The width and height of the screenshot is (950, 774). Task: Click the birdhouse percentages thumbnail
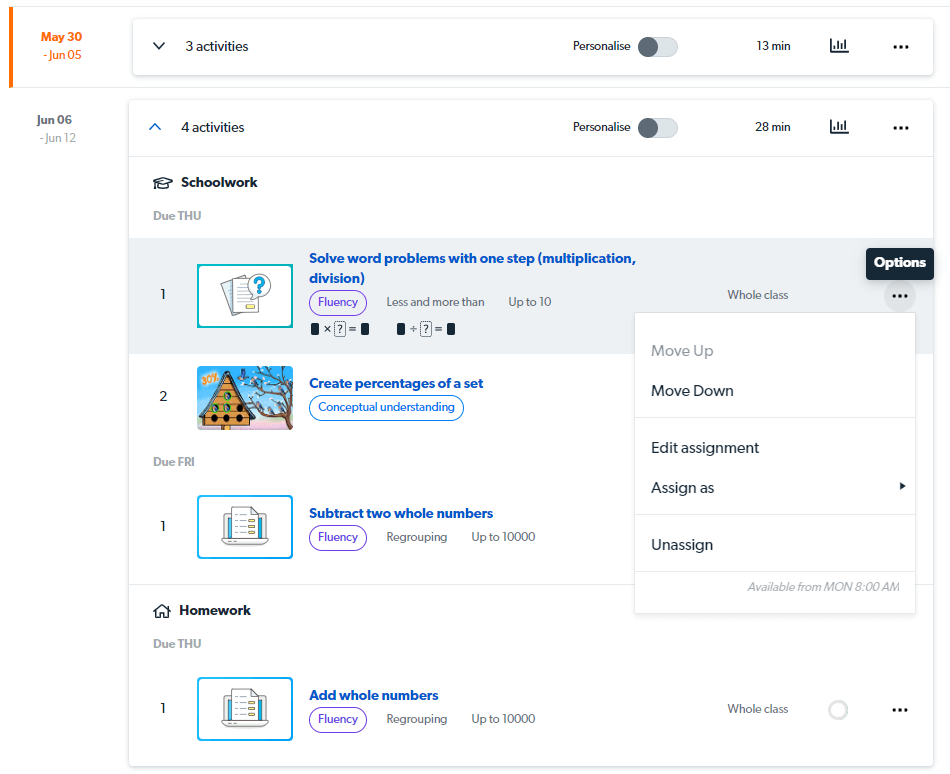pyautogui.click(x=245, y=397)
